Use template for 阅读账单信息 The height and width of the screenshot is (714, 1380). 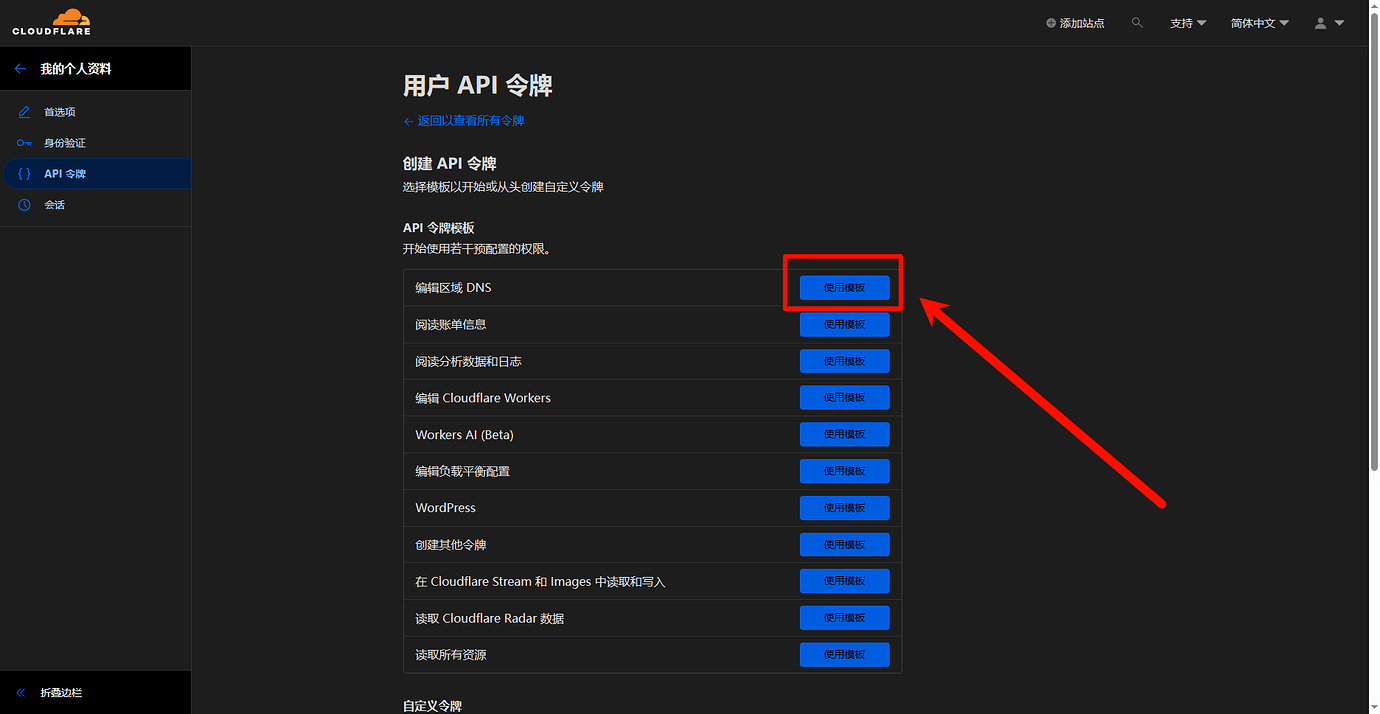844,325
